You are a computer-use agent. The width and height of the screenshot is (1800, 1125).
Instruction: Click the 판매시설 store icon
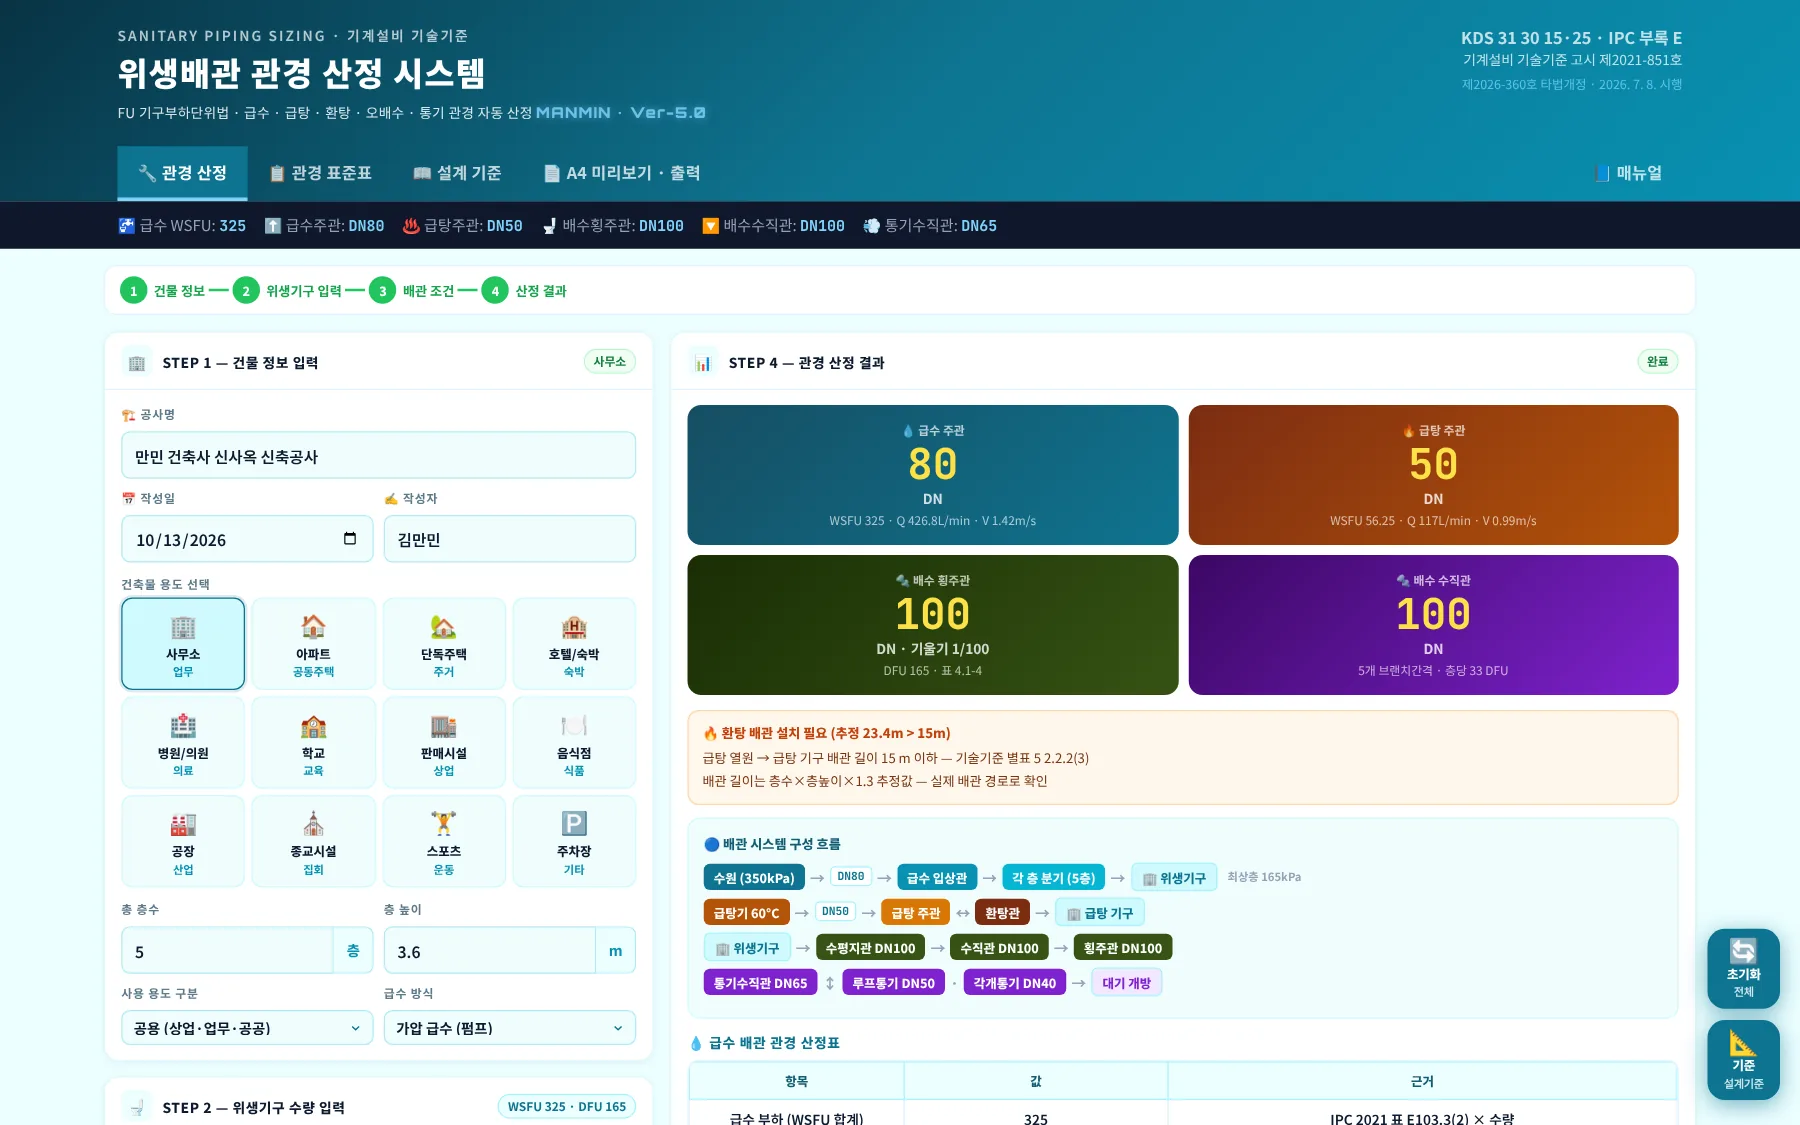click(444, 726)
